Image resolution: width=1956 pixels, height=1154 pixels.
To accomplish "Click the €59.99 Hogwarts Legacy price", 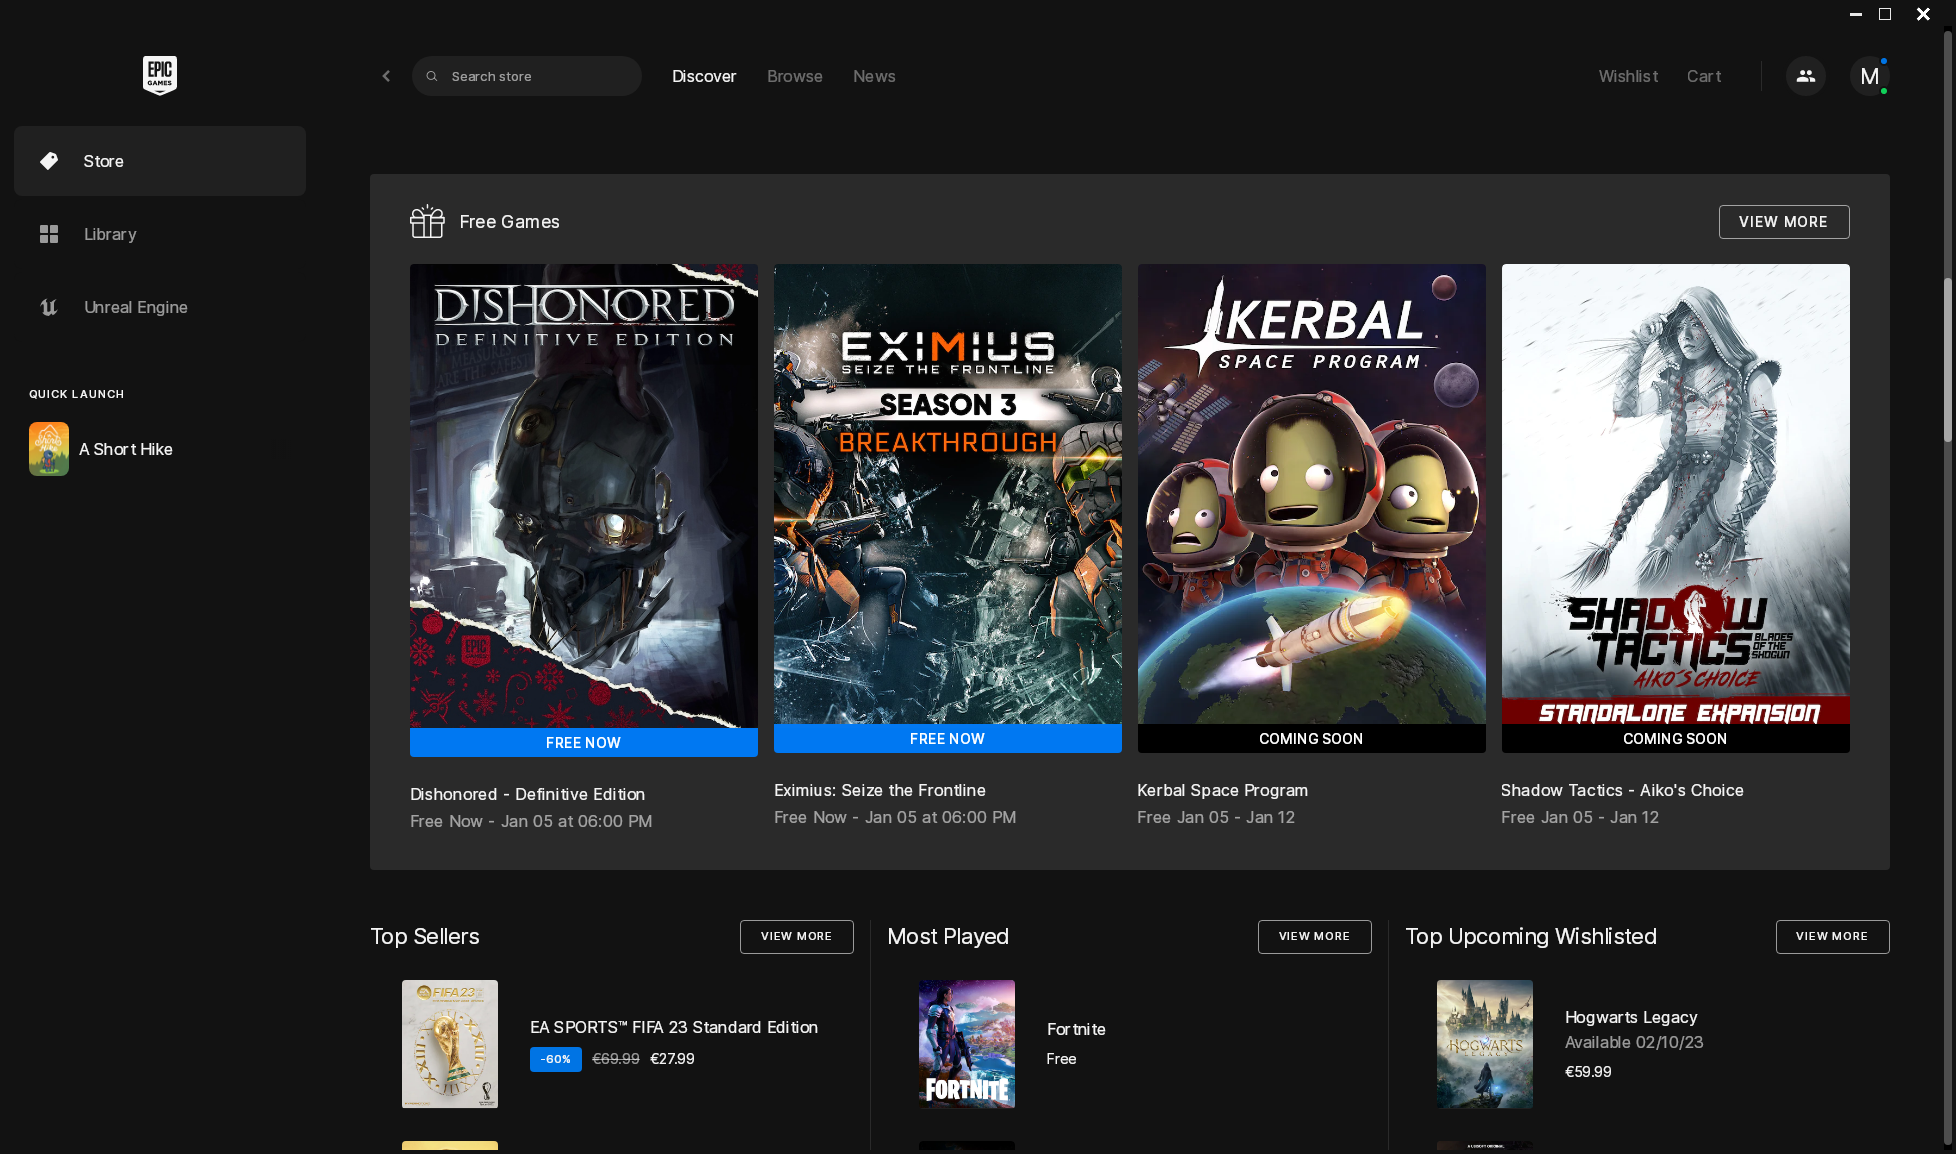I will point(1588,1071).
